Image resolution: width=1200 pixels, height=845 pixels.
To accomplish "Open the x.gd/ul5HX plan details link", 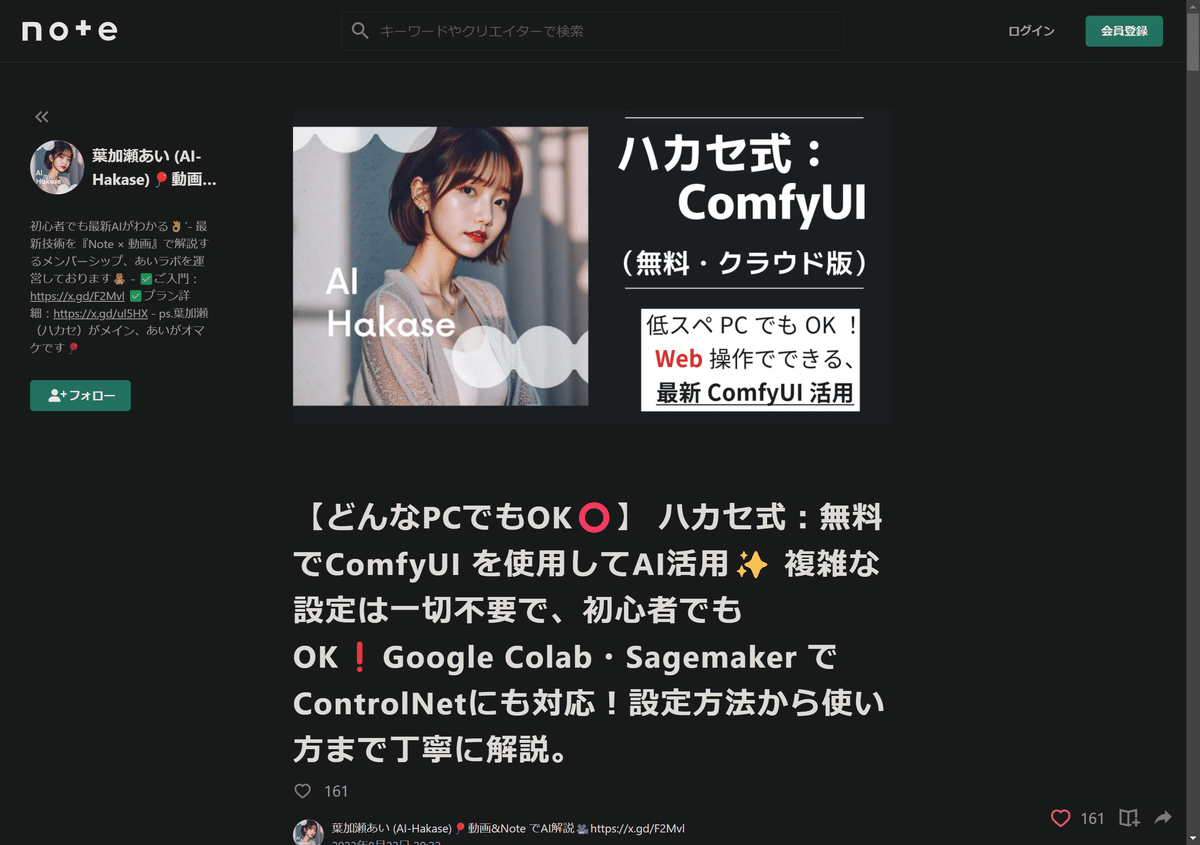I will 100,314.
